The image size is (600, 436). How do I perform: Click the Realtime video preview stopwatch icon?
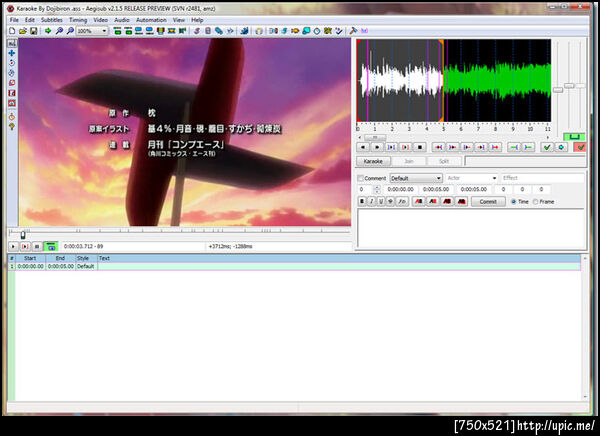[x=12, y=117]
